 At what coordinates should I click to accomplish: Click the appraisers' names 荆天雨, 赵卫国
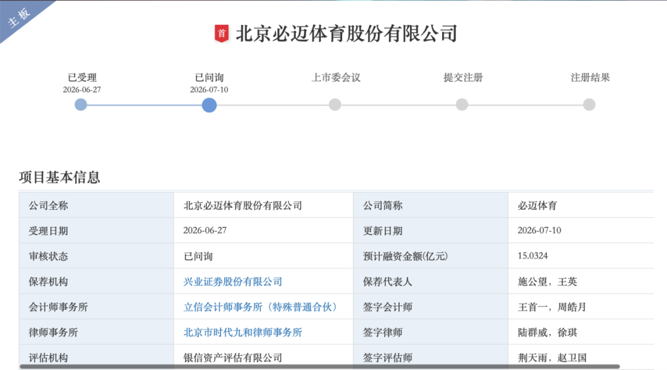552,358
